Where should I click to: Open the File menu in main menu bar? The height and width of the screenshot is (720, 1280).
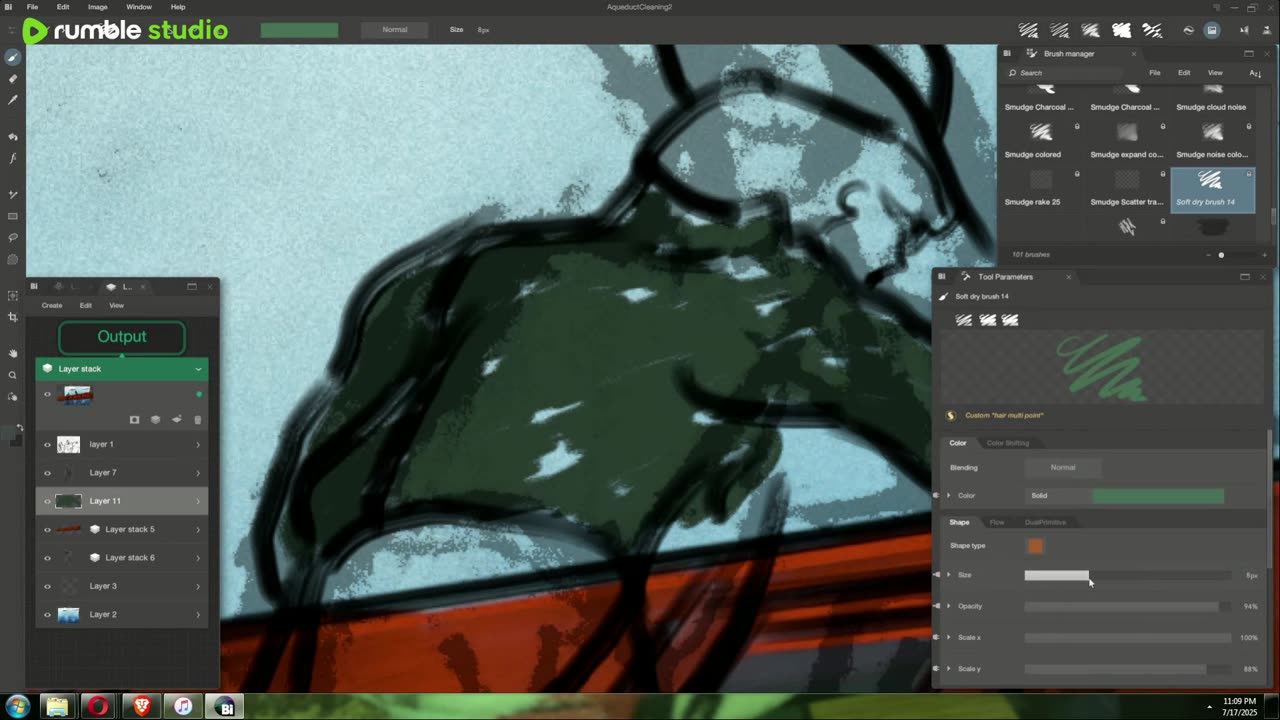(32, 7)
